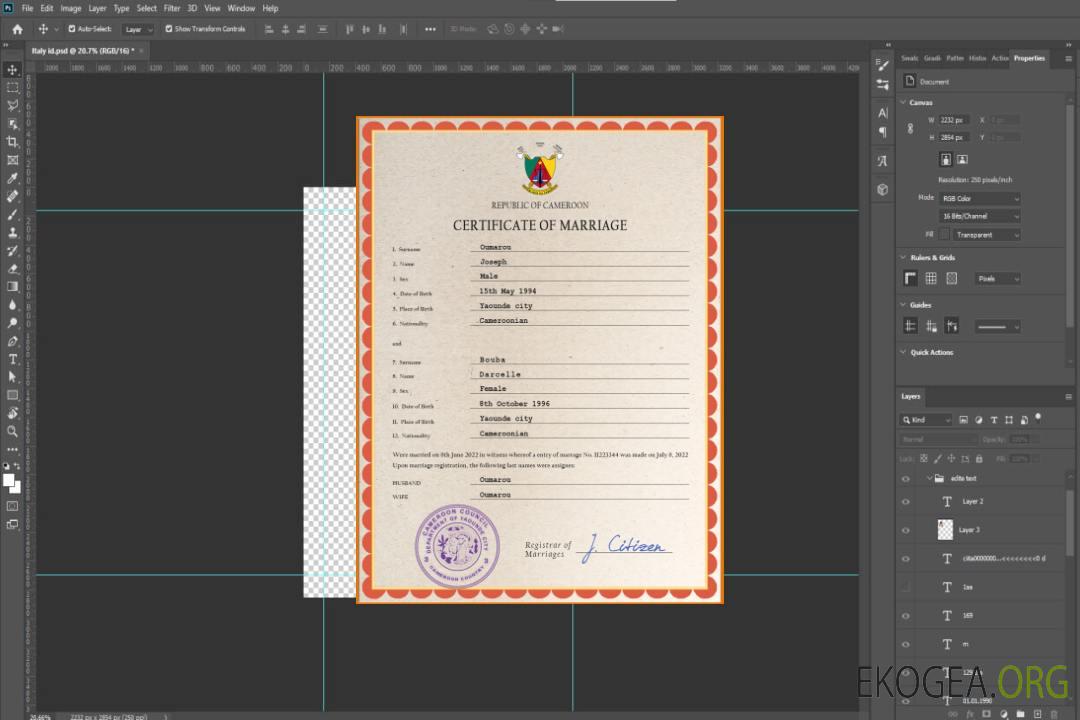Screen dimensions: 1080x720
Task: Open the Glyphs panel icon
Action: pos(883,161)
